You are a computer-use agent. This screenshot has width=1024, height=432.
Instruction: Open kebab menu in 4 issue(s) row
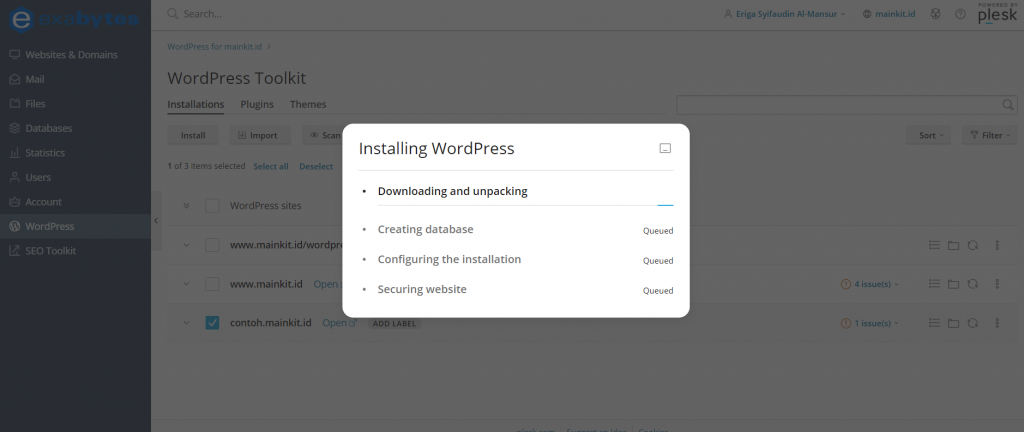point(997,284)
